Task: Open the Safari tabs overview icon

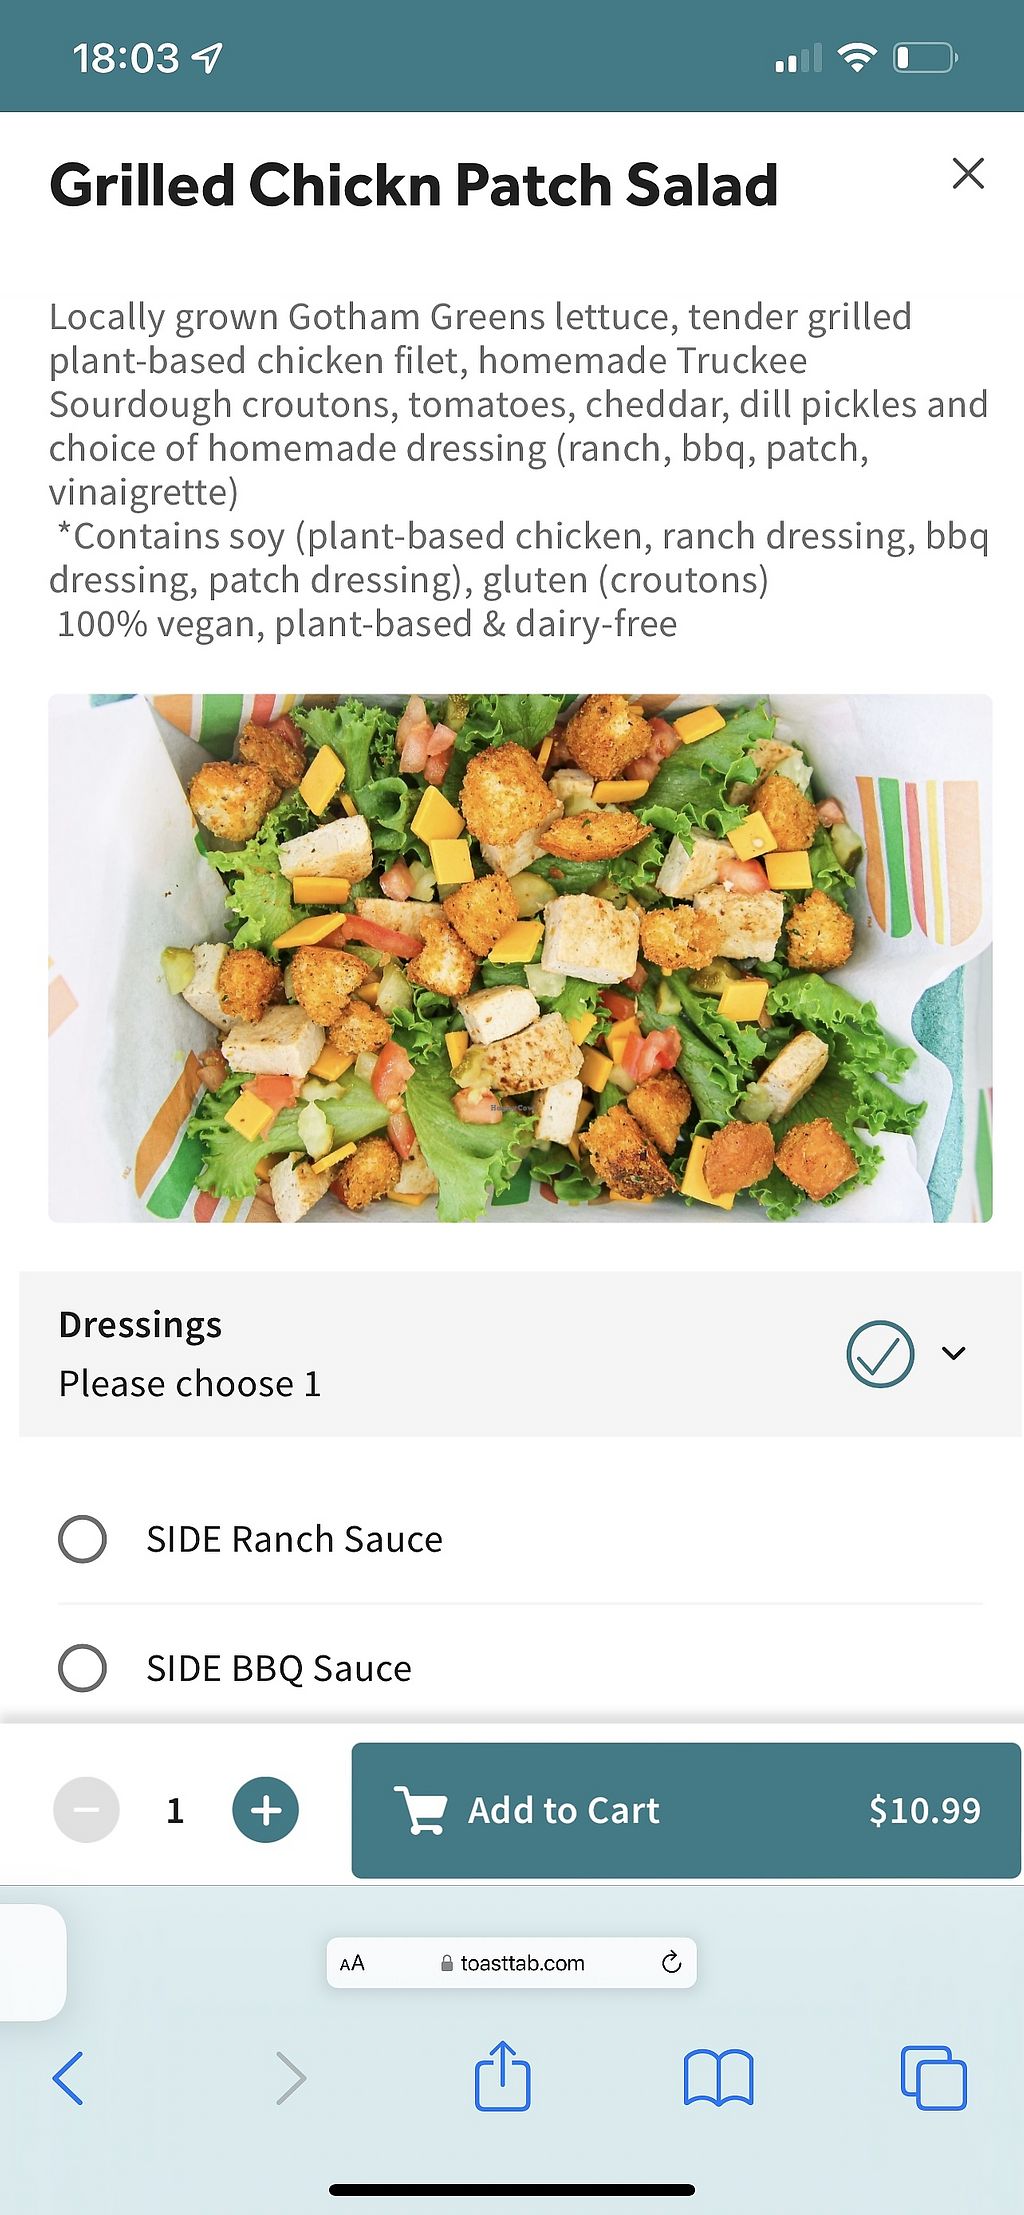Action: (933, 2078)
